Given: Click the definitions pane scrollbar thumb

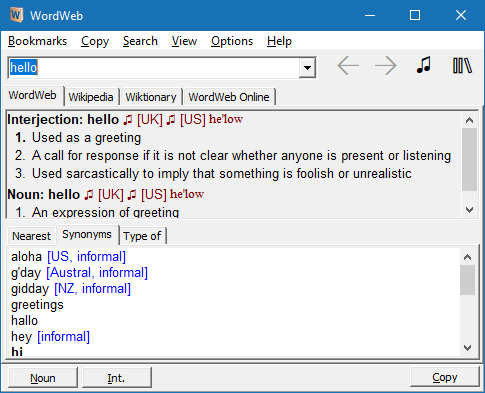Looking at the screenshot, I should coord(469,159).
